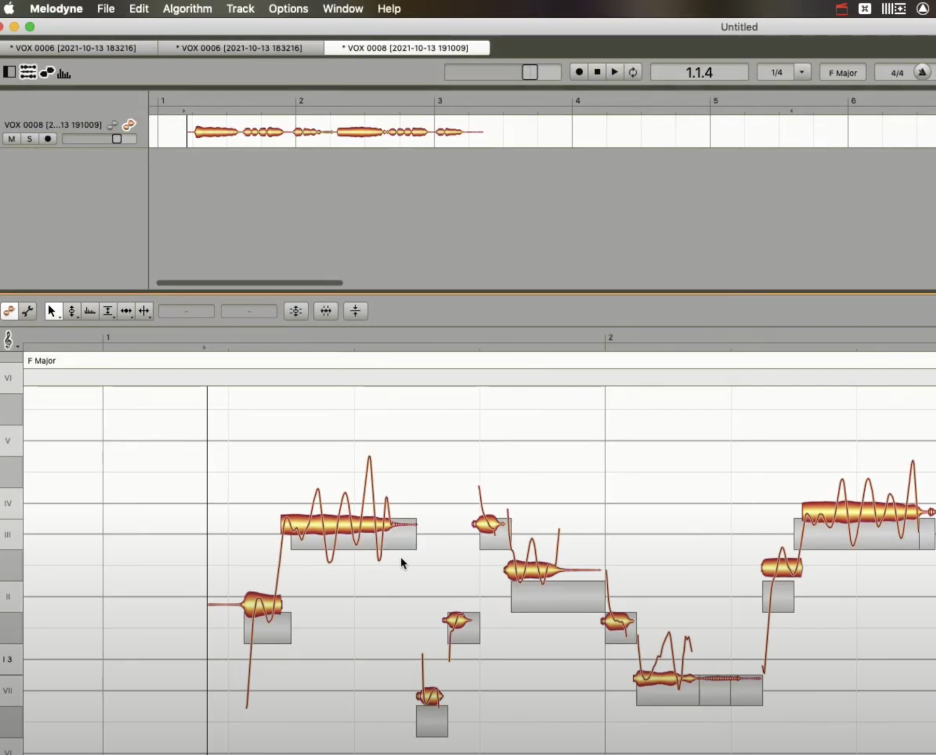Click the F Major key button
The width and height of the screenshot is (936, 755).
(x=842, y=73)
